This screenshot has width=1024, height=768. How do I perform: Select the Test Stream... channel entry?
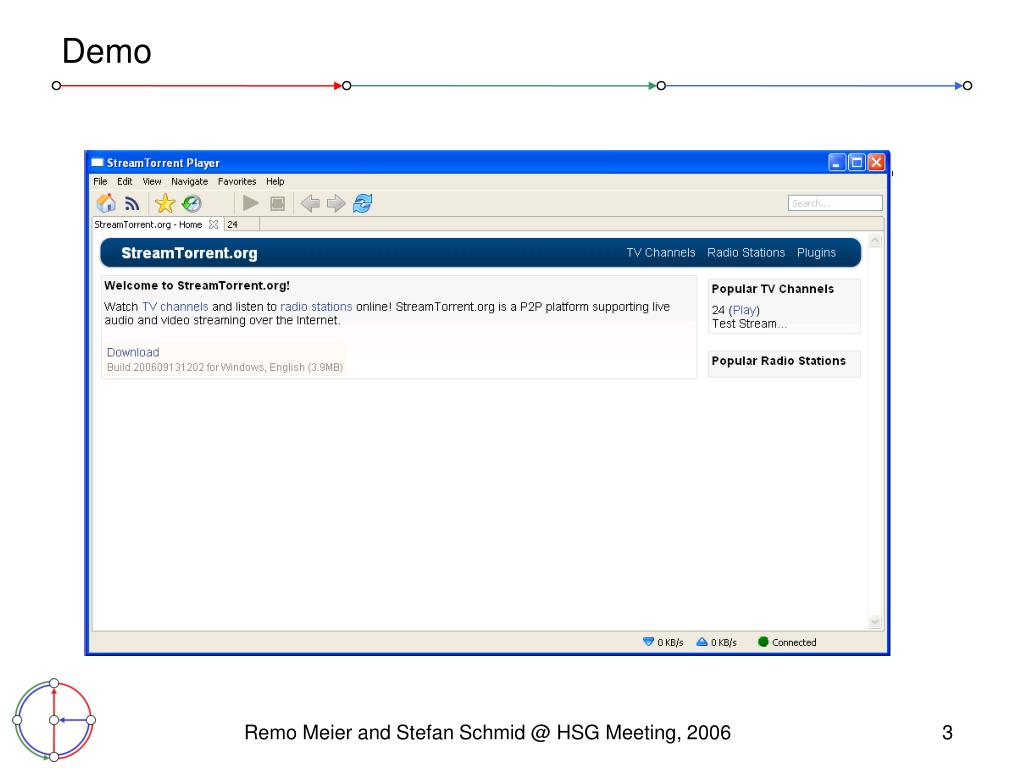point(749,324)
